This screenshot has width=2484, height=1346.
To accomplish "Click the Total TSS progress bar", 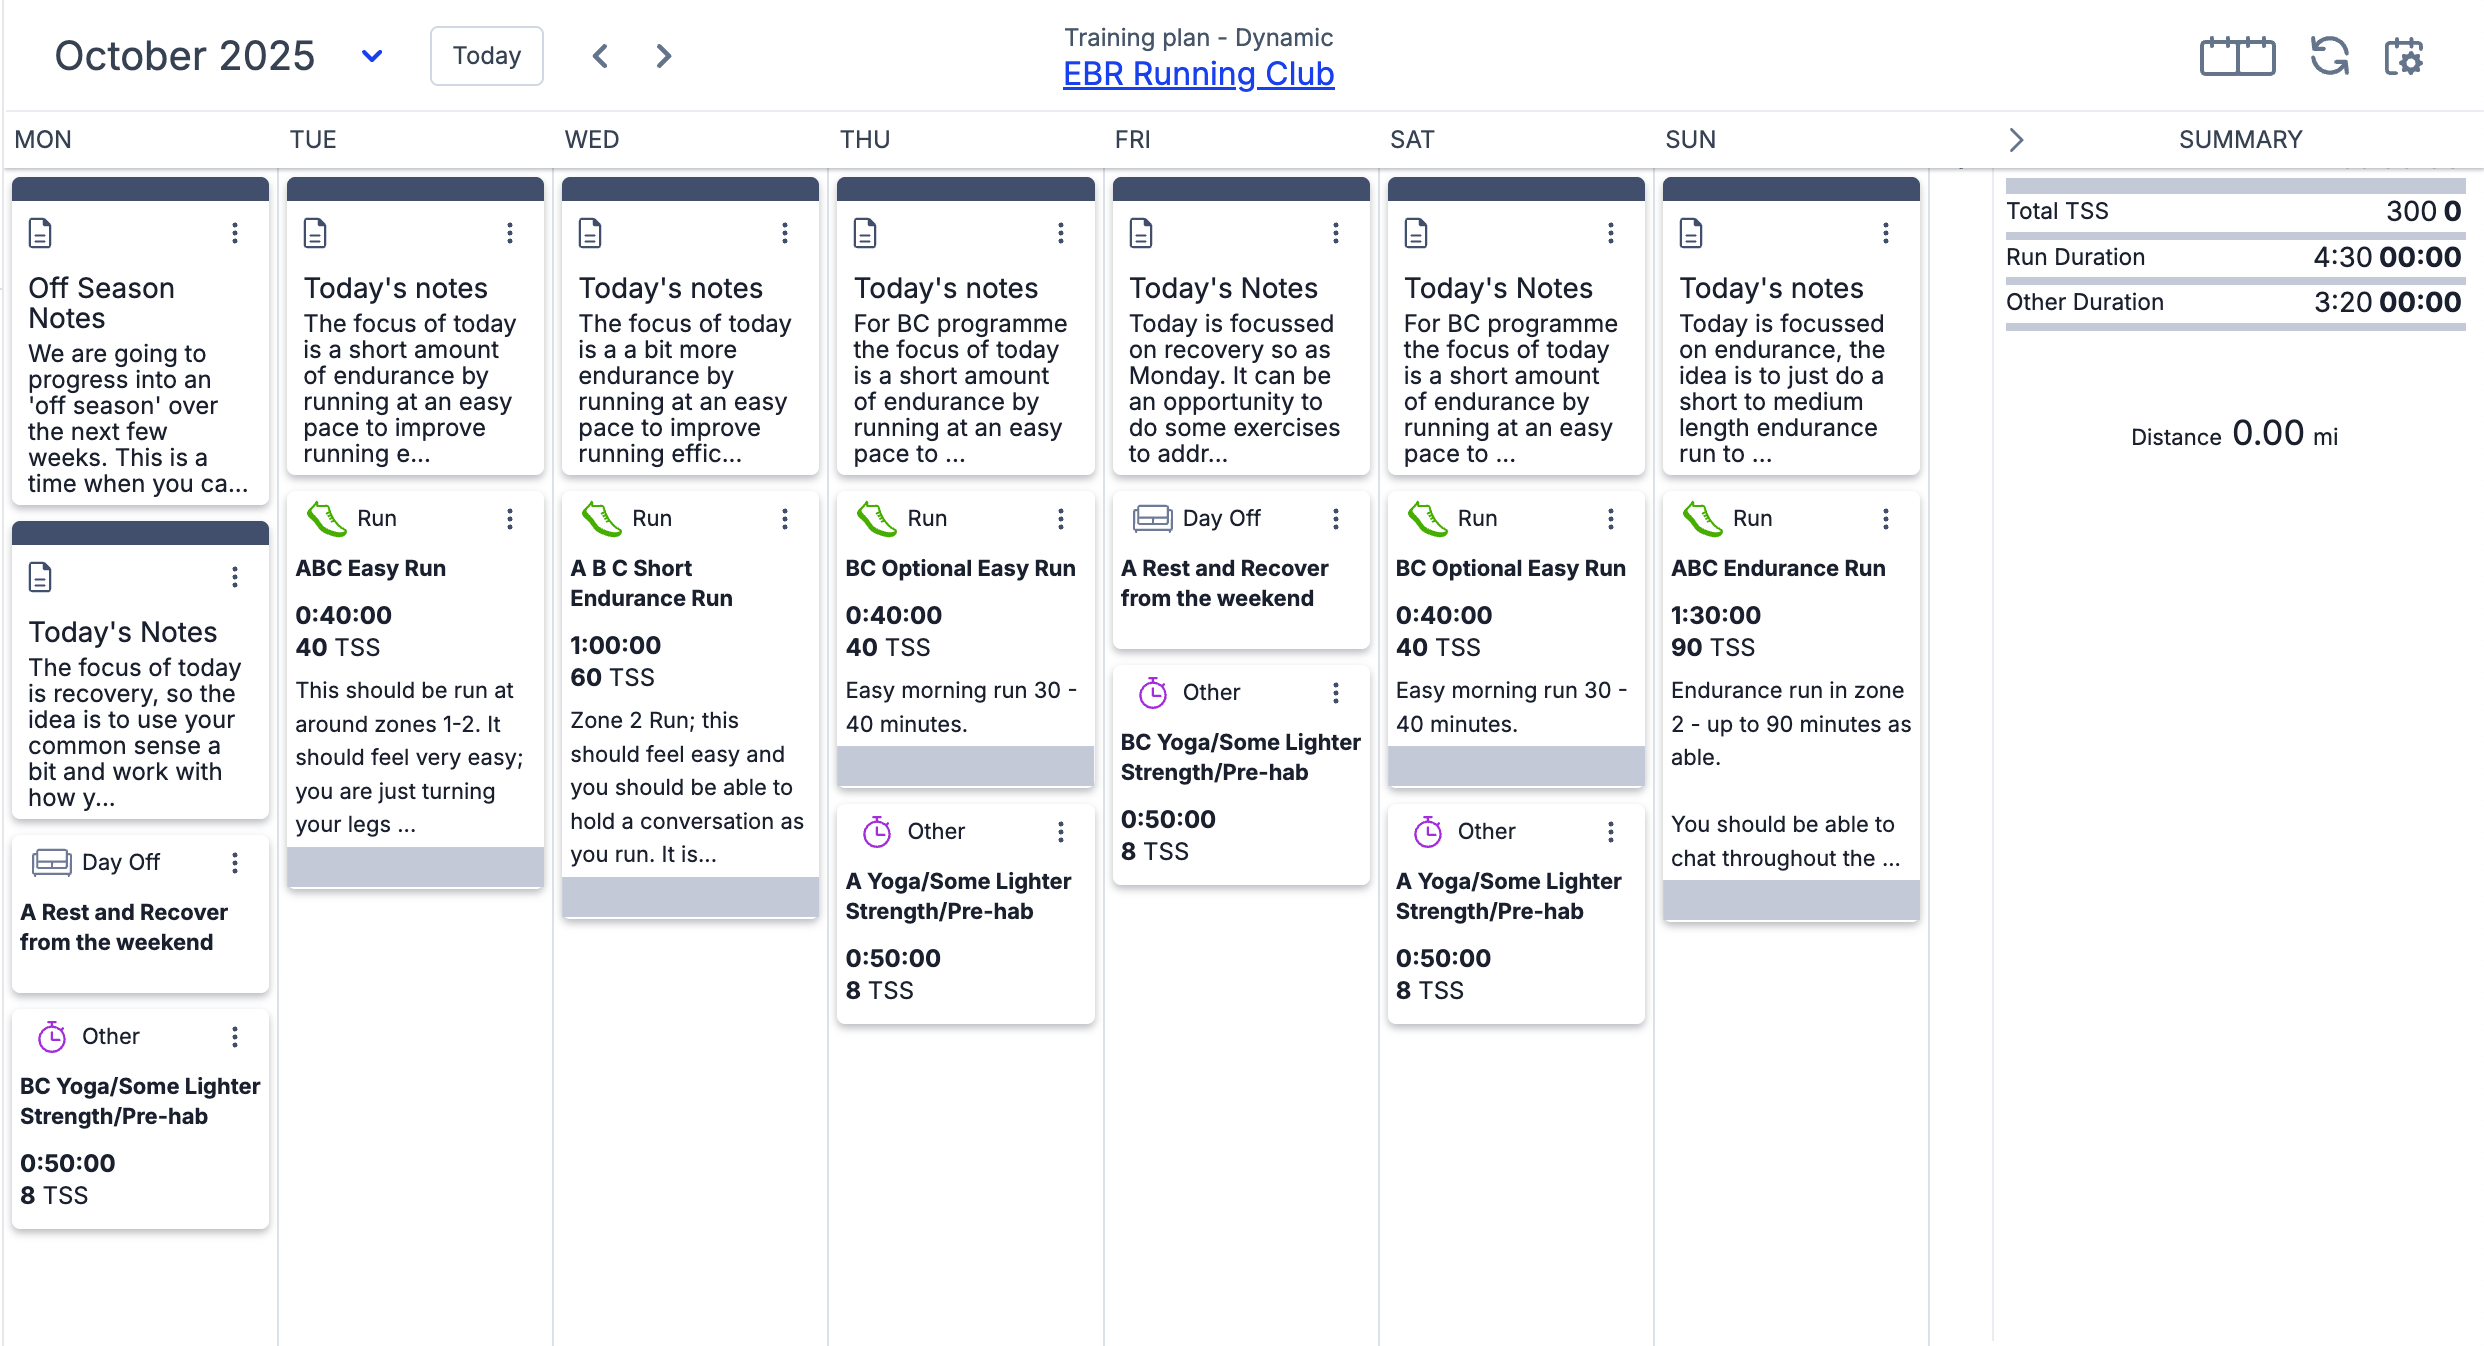I will tap(2235, 187).
